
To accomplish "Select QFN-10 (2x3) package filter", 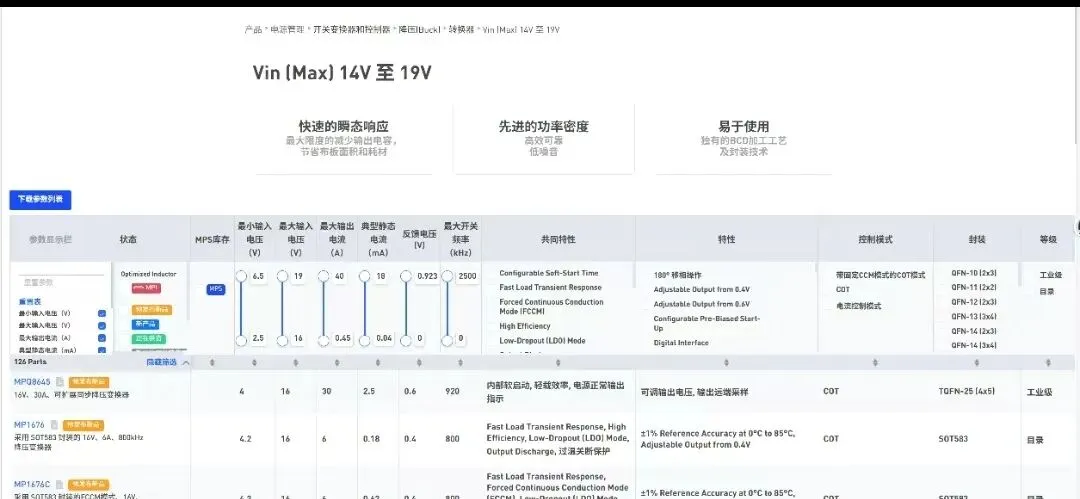I will (x=973, y=273).
